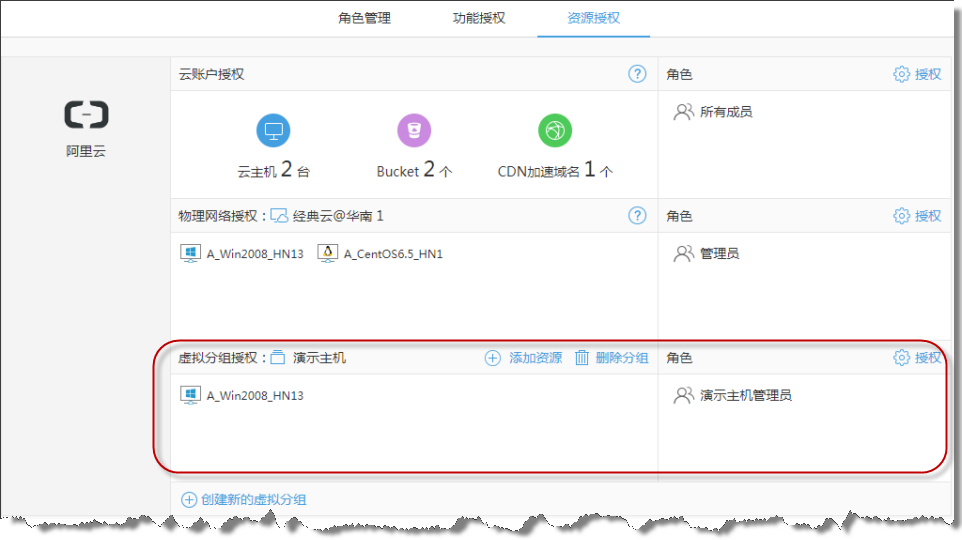Viewport: 962px width, 540px height.
Task: Switch to the 功能授权 tab
Action: (479, 18)
